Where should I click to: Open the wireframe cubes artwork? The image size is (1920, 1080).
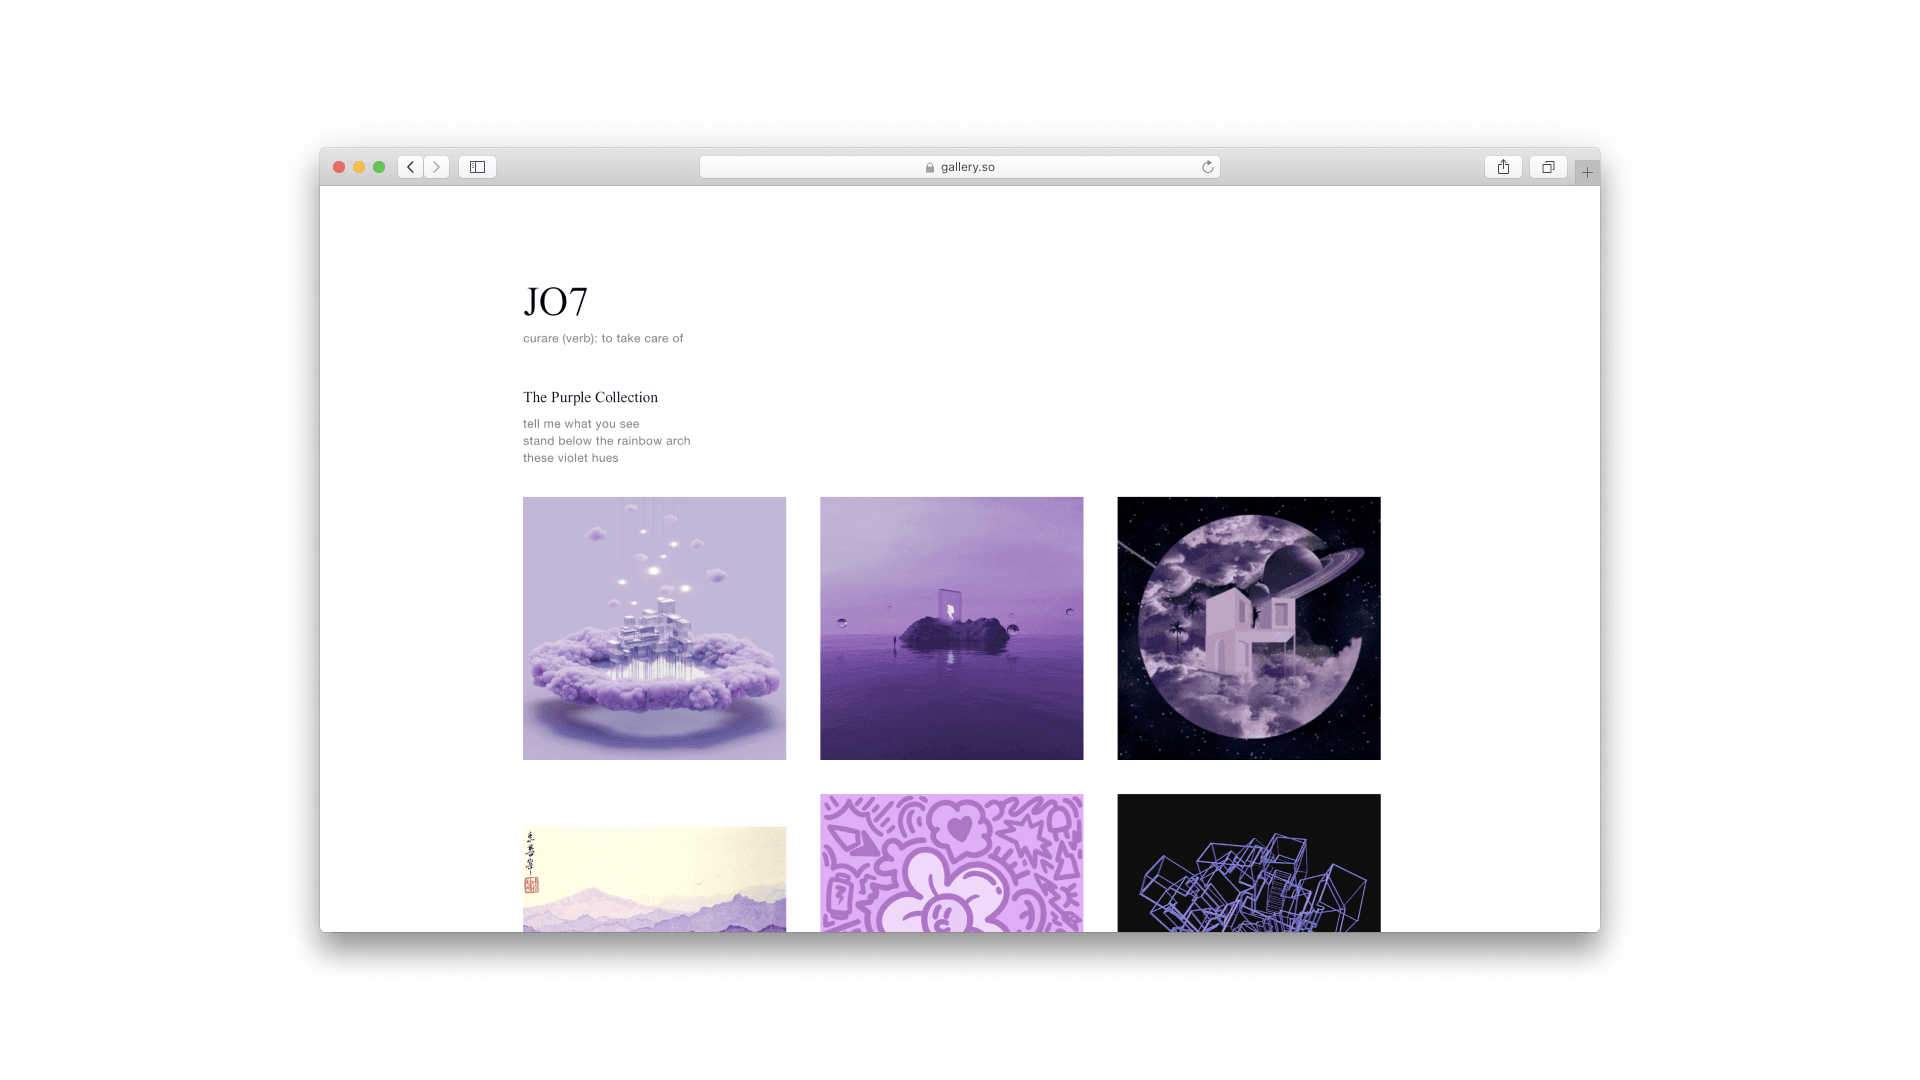[1248, 863]
